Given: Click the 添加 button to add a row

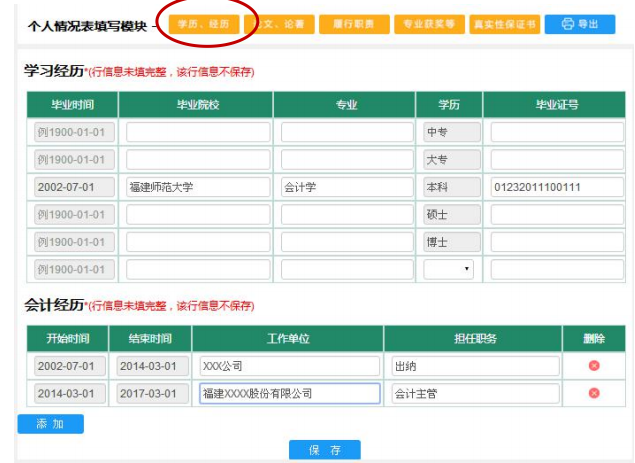Looking at the screenshot, I should coord(51,424).
